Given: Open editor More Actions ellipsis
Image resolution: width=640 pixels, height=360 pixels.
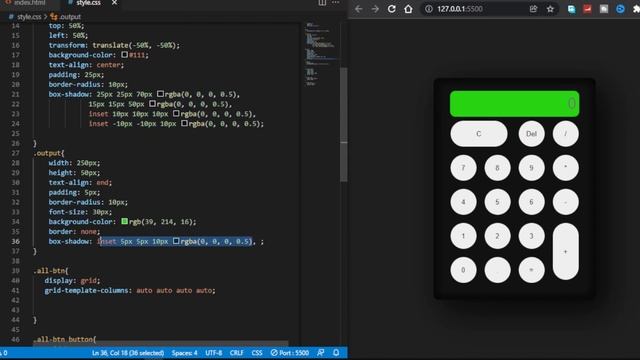Looking at the screenshot, I should (336, 3).
